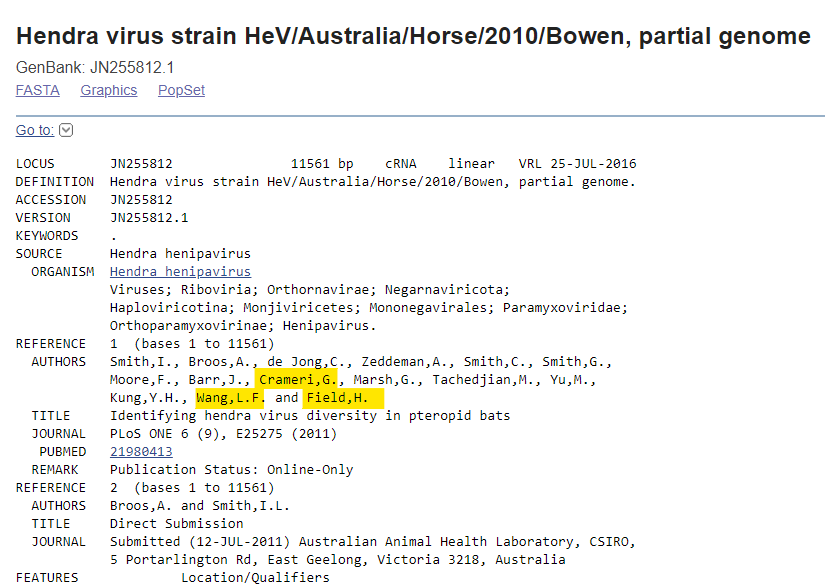The width and height of the screenshot is (825, 587).
Task: Click the 'Publication Status: Online-Only' remark
Action: click(x=231, y=470)
